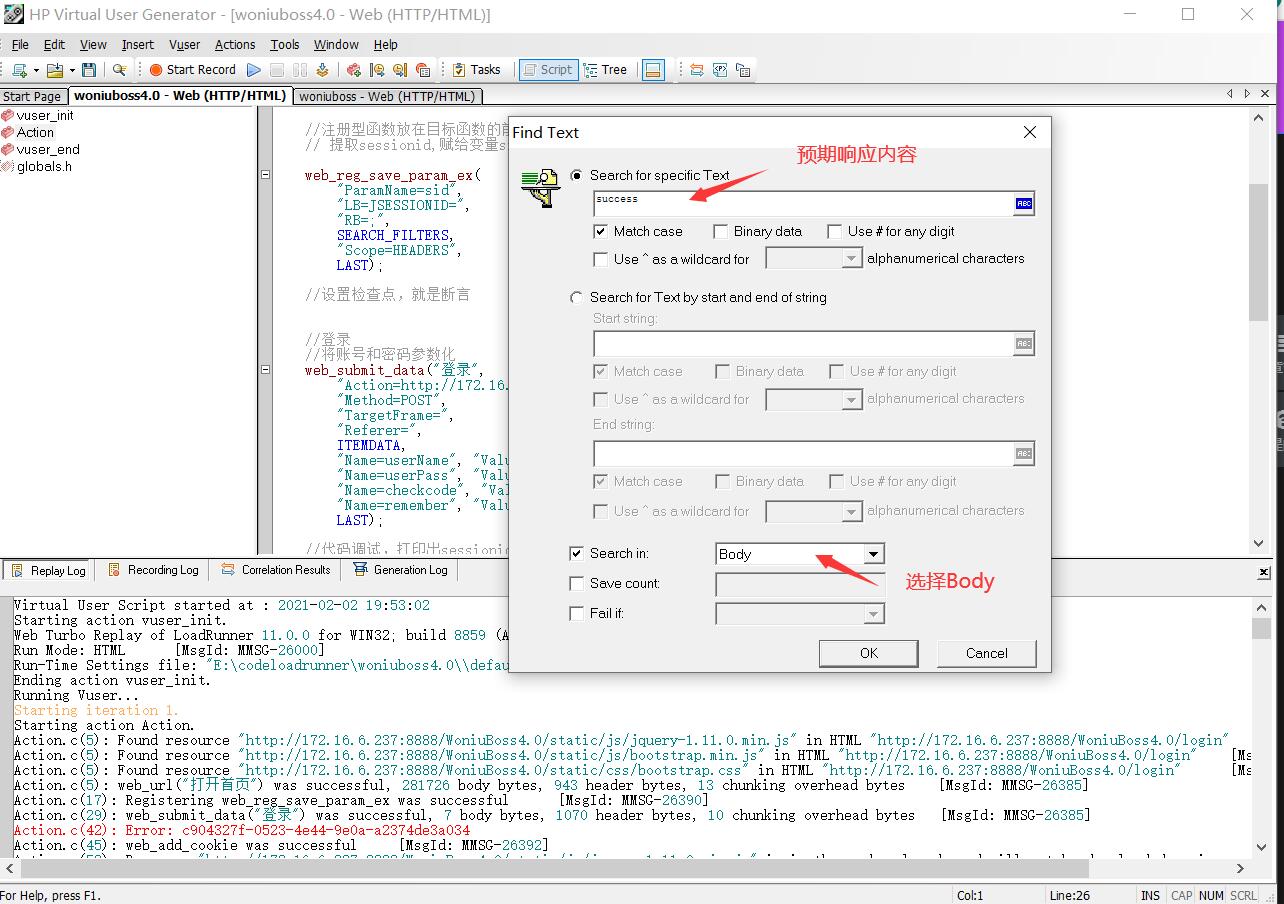The width and height of the screenshot is (1284, 904).
Task: Collapse the web_submit_data code block
Action: pos(265,369)
